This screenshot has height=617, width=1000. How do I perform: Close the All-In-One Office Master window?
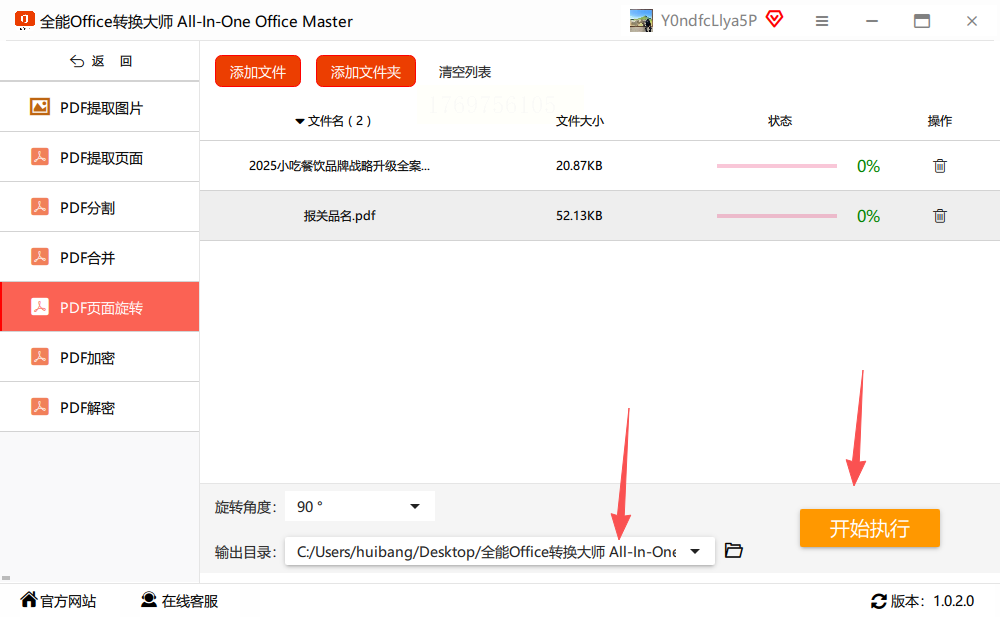click(x=971, y=21)
